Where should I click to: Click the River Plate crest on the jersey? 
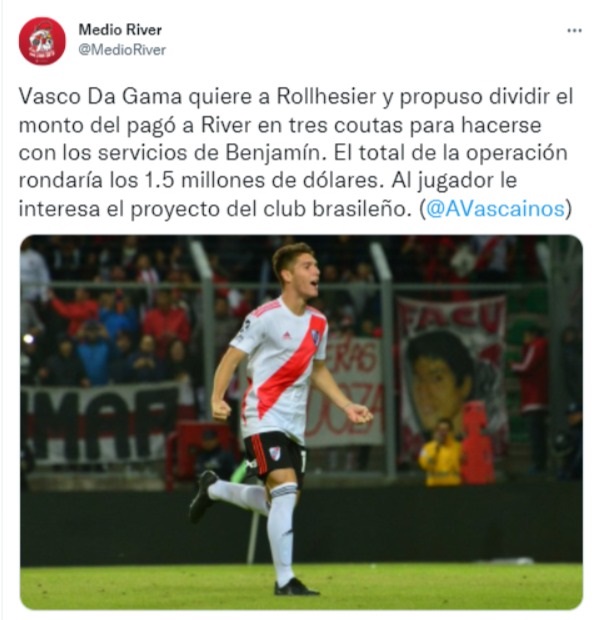click(315, 336)
